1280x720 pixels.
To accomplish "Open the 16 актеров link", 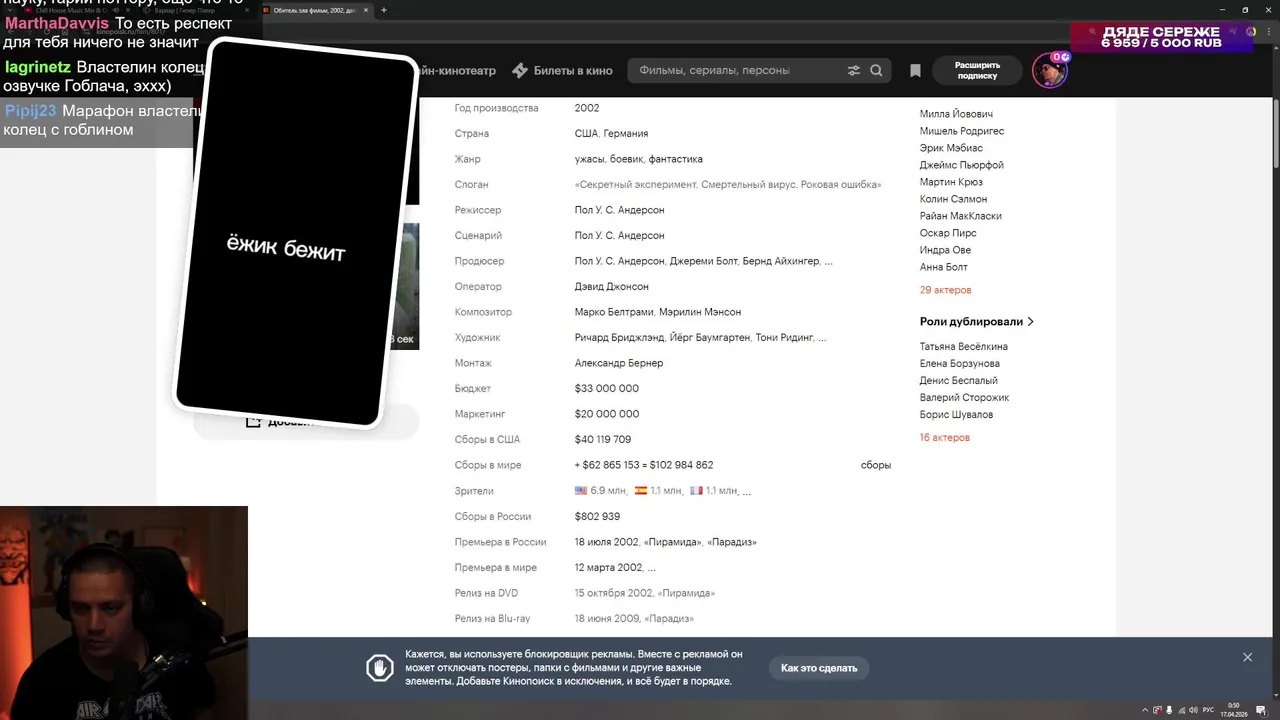I will 945,438.
